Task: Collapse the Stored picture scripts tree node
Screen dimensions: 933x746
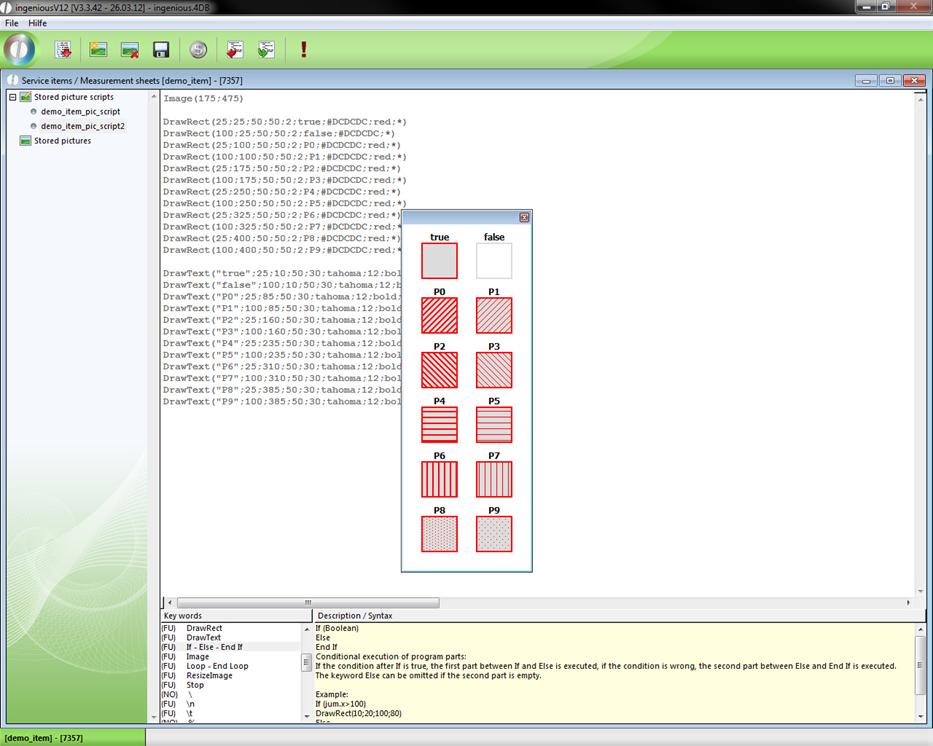Action: click(x=12, y=97)
